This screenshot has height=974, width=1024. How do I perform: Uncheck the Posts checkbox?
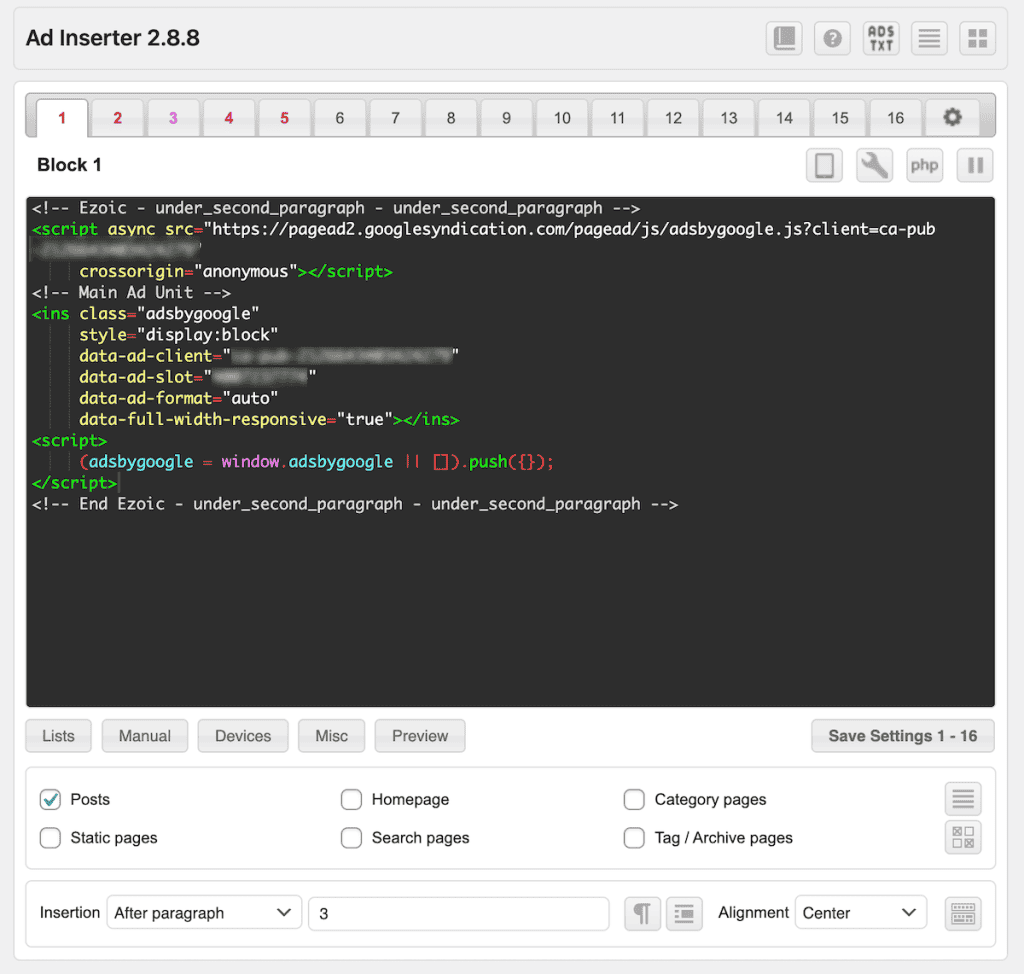50,799
